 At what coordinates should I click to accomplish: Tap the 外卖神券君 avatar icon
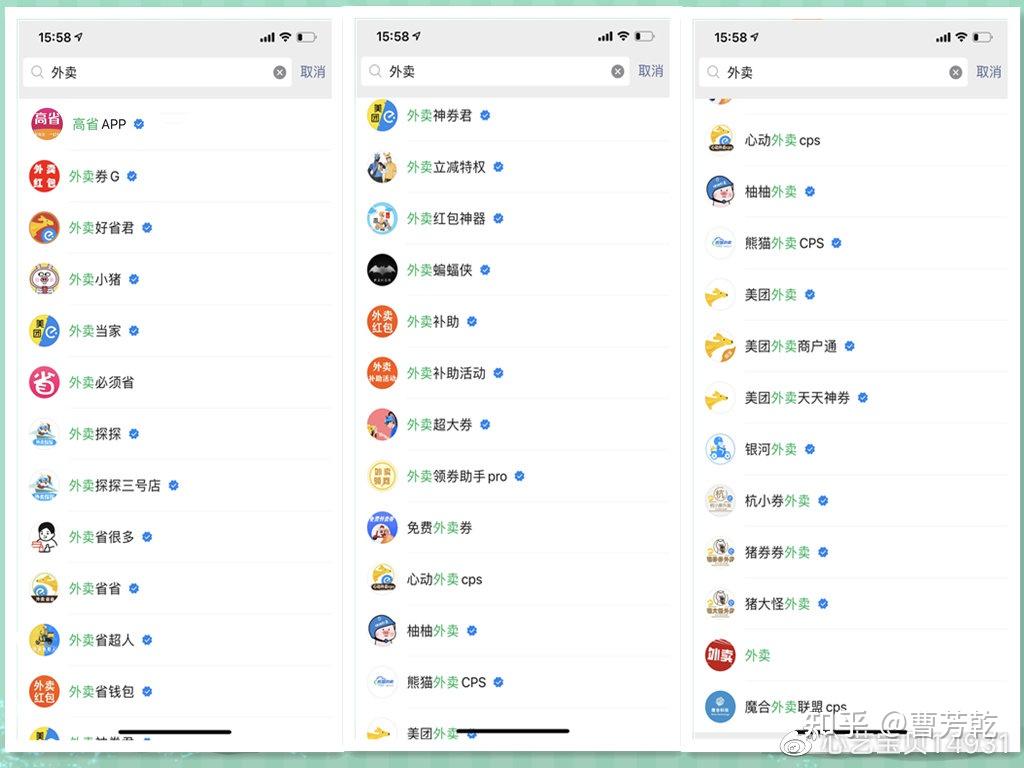382,115
